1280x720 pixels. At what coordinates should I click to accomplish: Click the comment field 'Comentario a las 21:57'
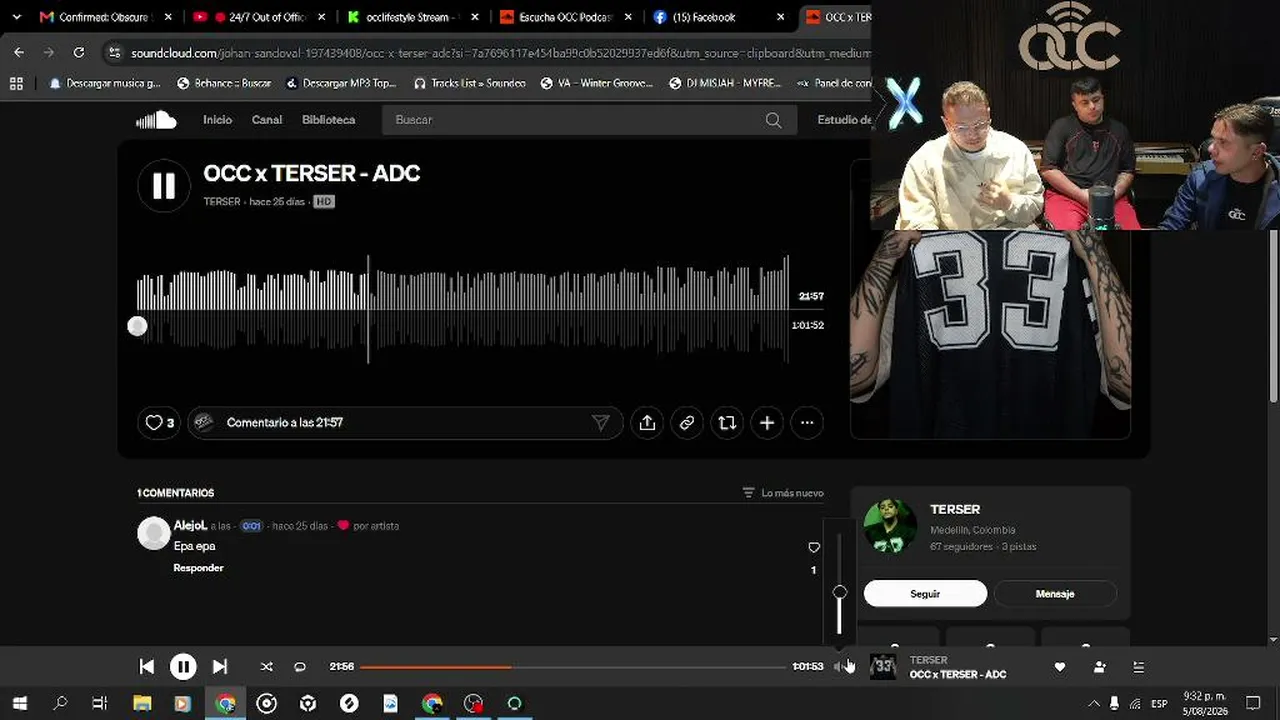click(x=405, y=423)
